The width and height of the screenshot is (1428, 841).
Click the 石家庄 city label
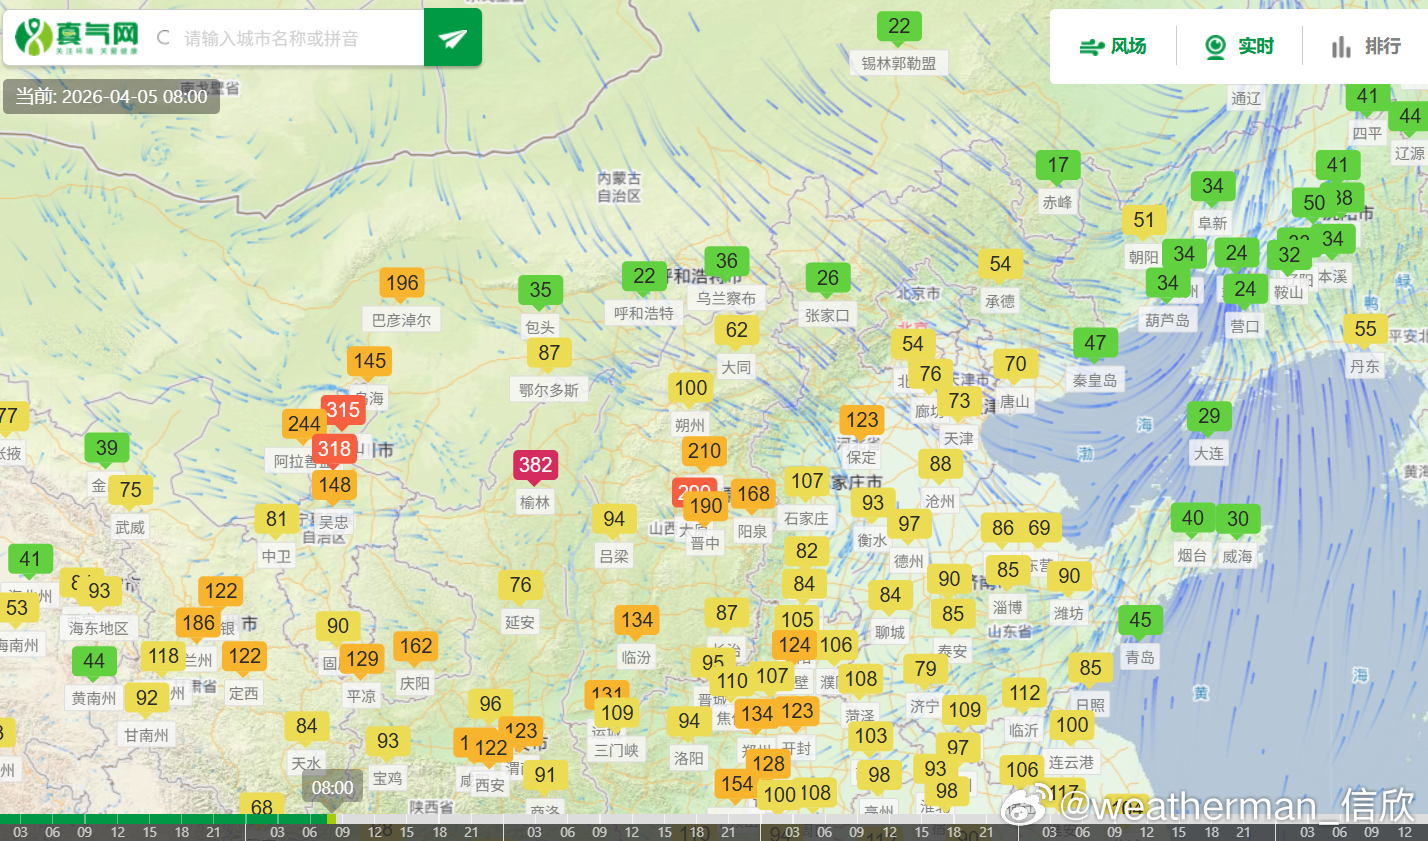pos(806,518)
